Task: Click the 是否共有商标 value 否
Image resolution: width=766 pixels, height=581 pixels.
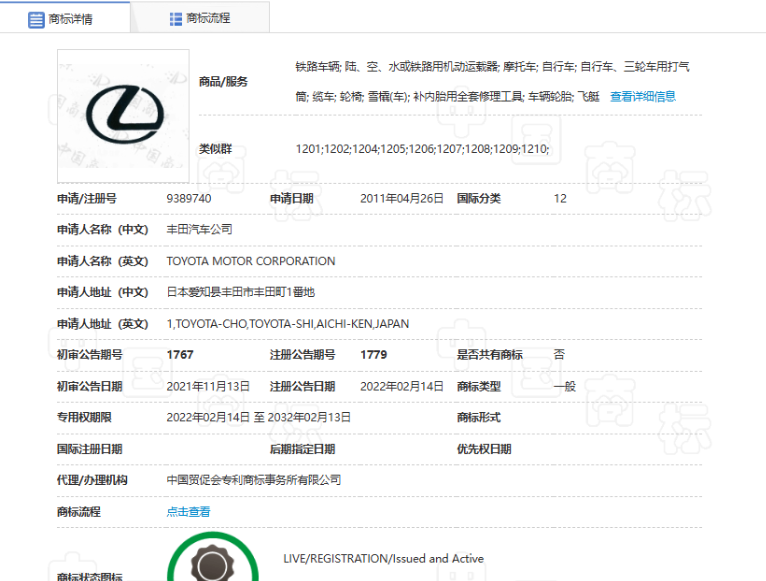Action: tap(559, 354)
